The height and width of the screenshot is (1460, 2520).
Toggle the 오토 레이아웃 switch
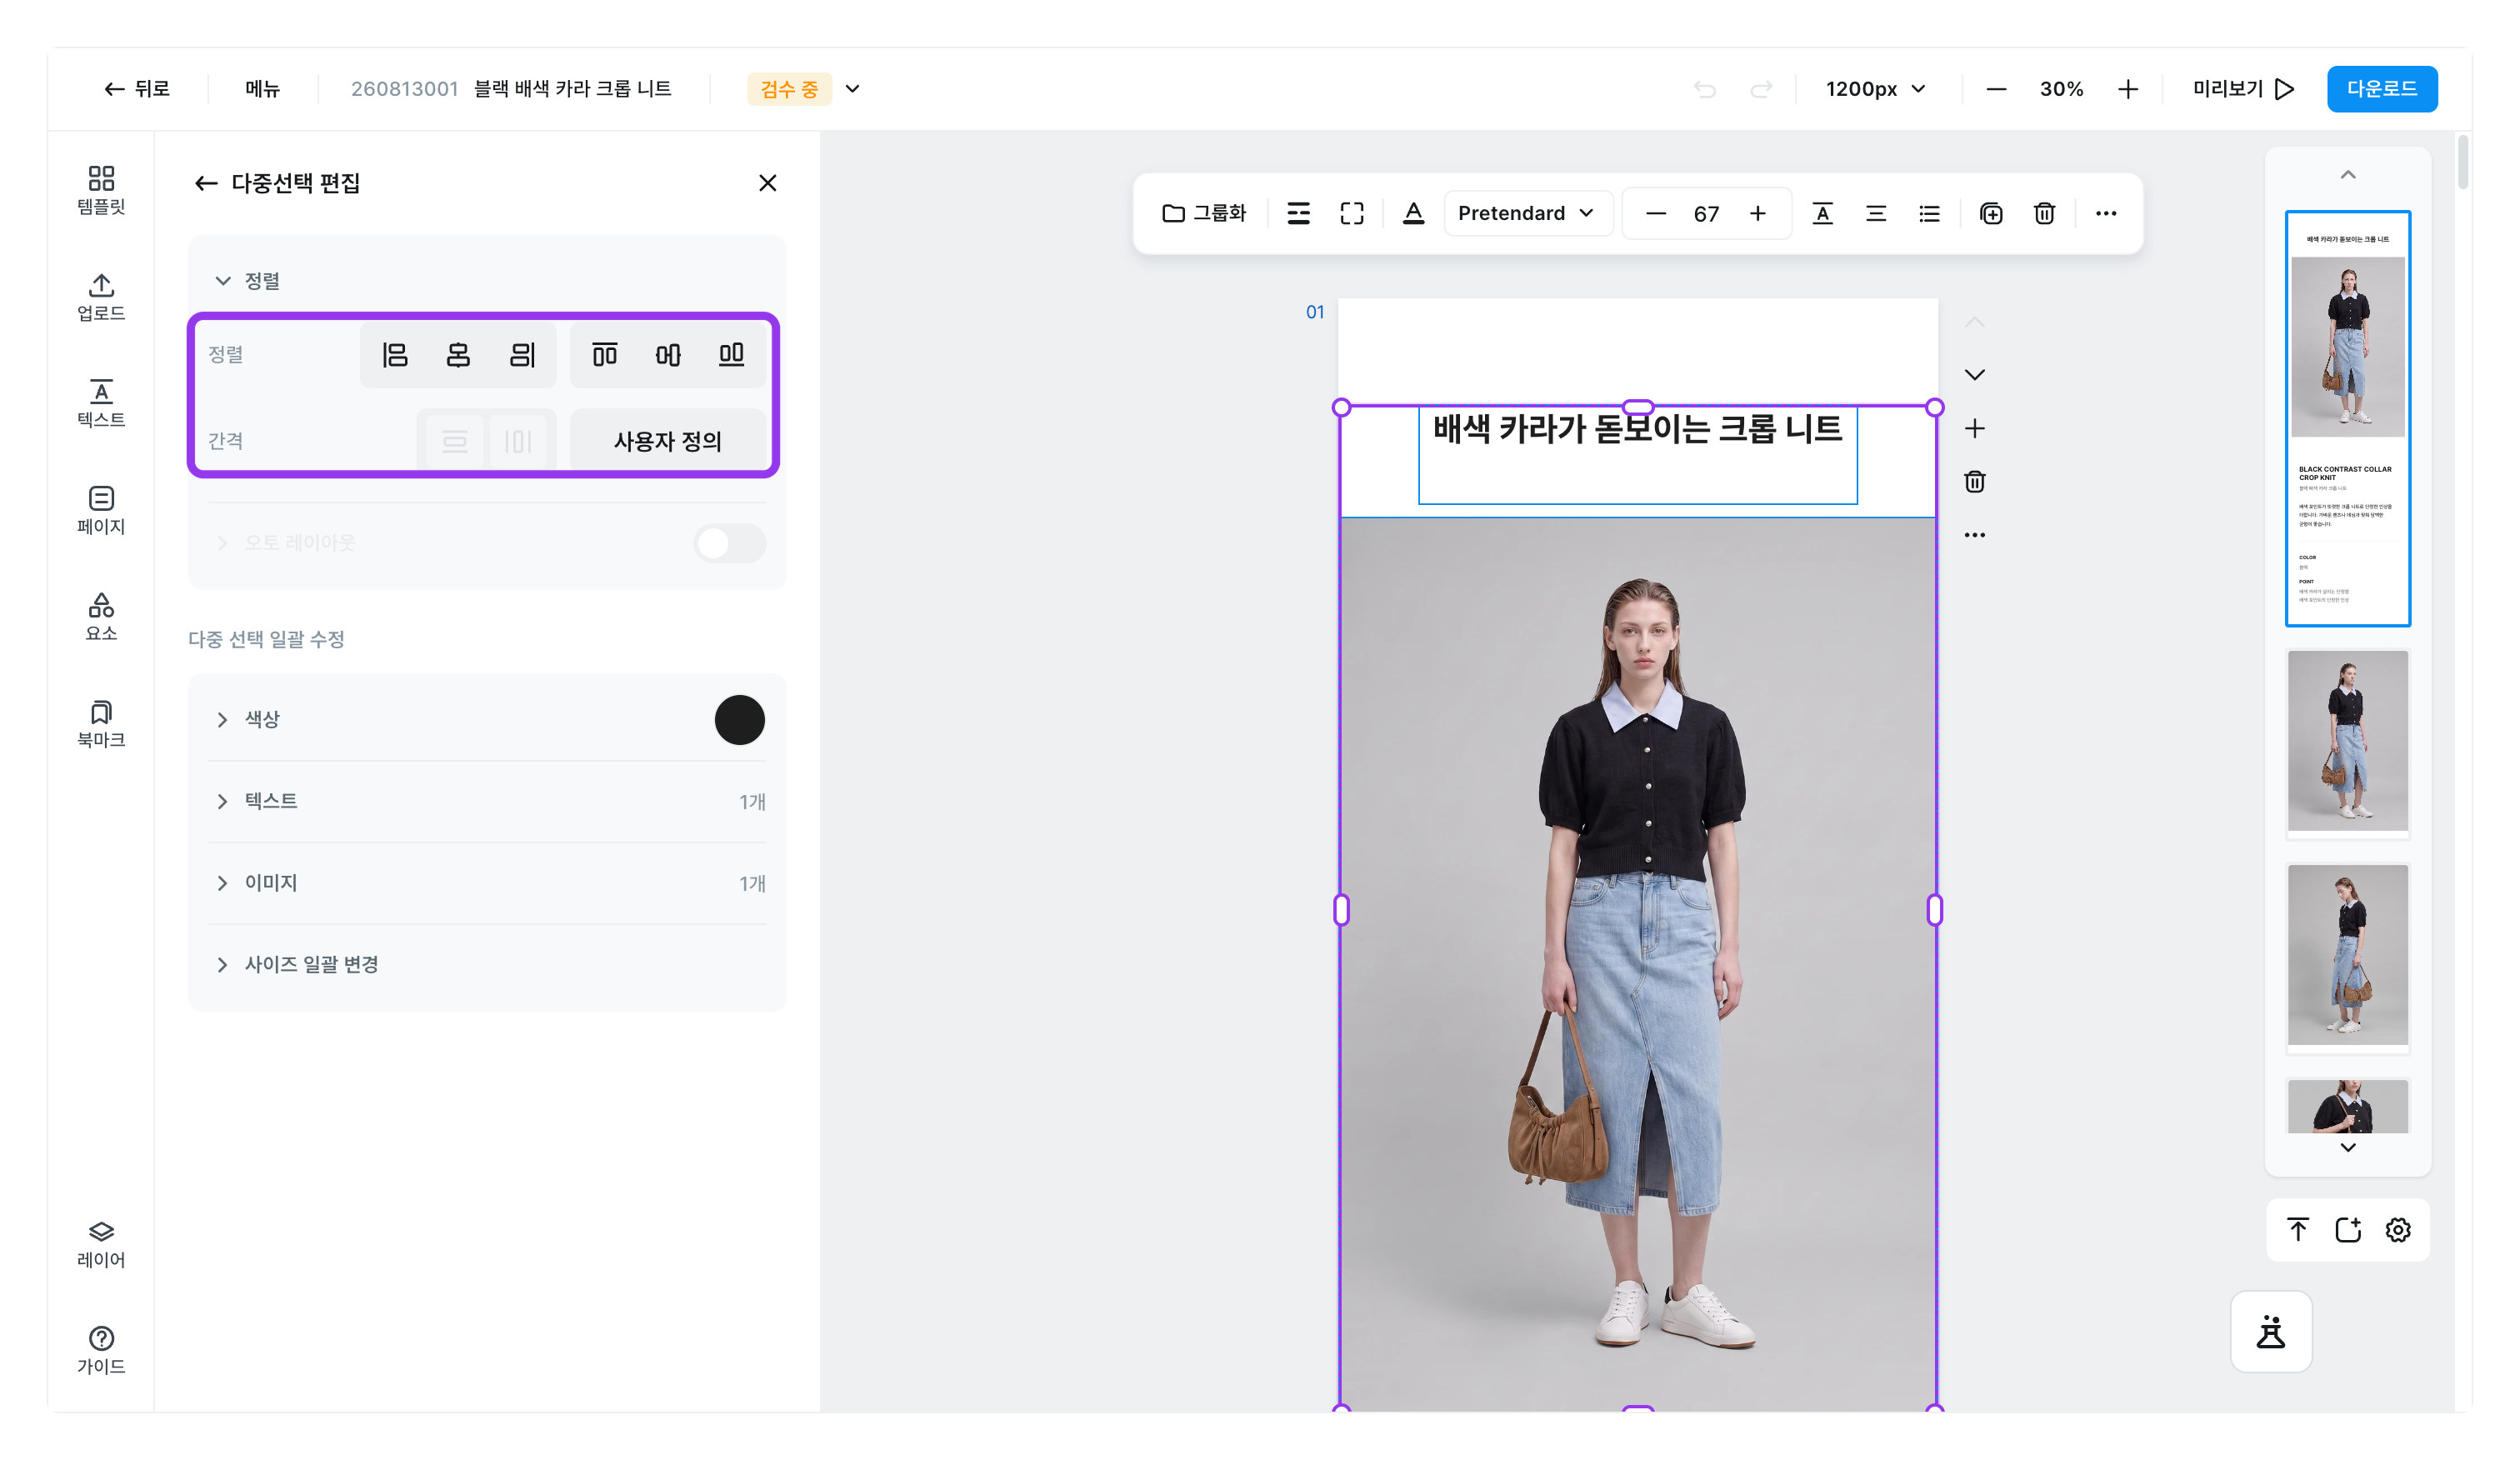[730, 543]
